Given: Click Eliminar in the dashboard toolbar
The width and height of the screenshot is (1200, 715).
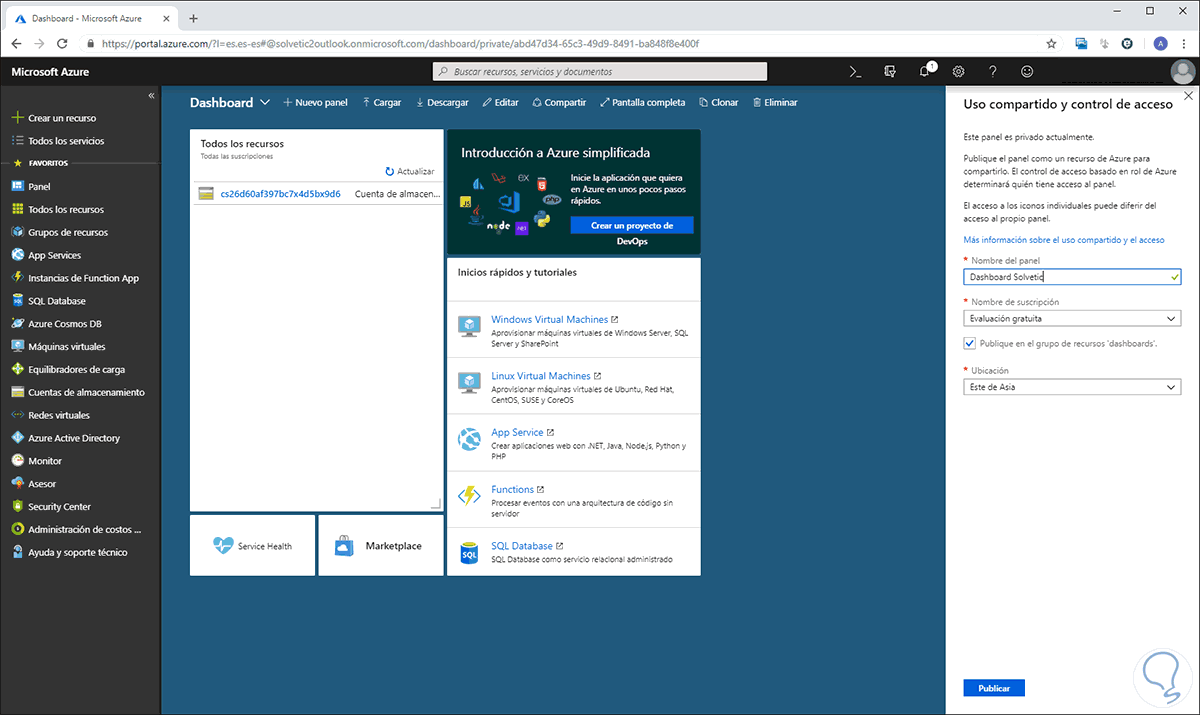Looking at the screenshot, I should coord(775,102).
